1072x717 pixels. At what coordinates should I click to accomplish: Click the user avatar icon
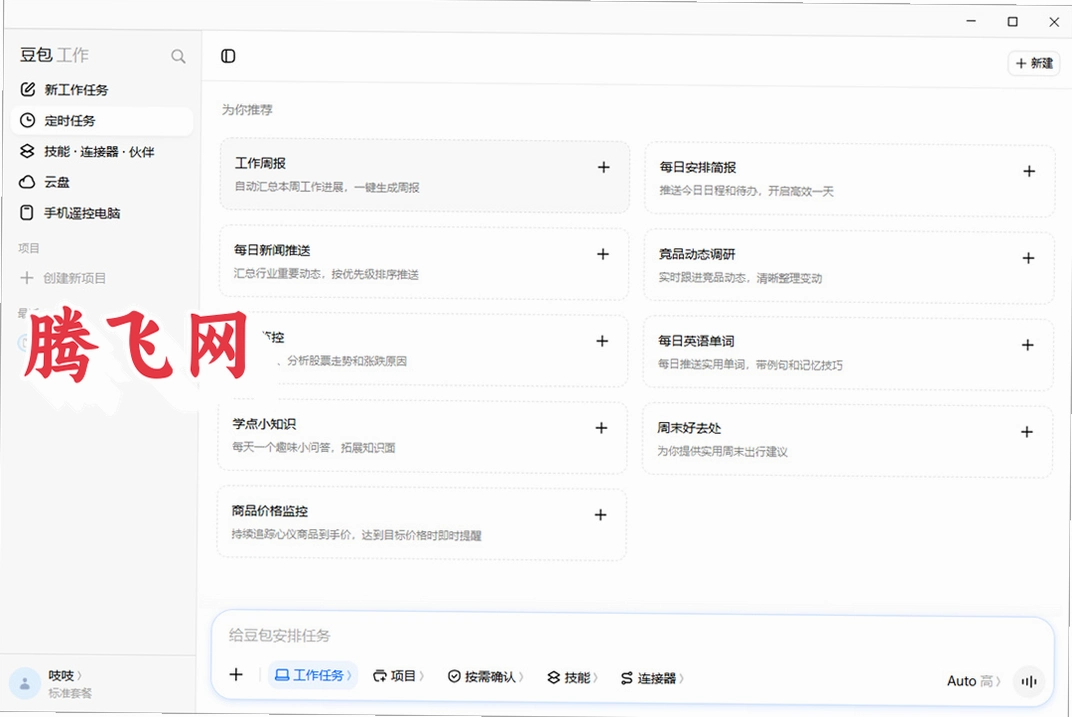(x=25, y=683)
